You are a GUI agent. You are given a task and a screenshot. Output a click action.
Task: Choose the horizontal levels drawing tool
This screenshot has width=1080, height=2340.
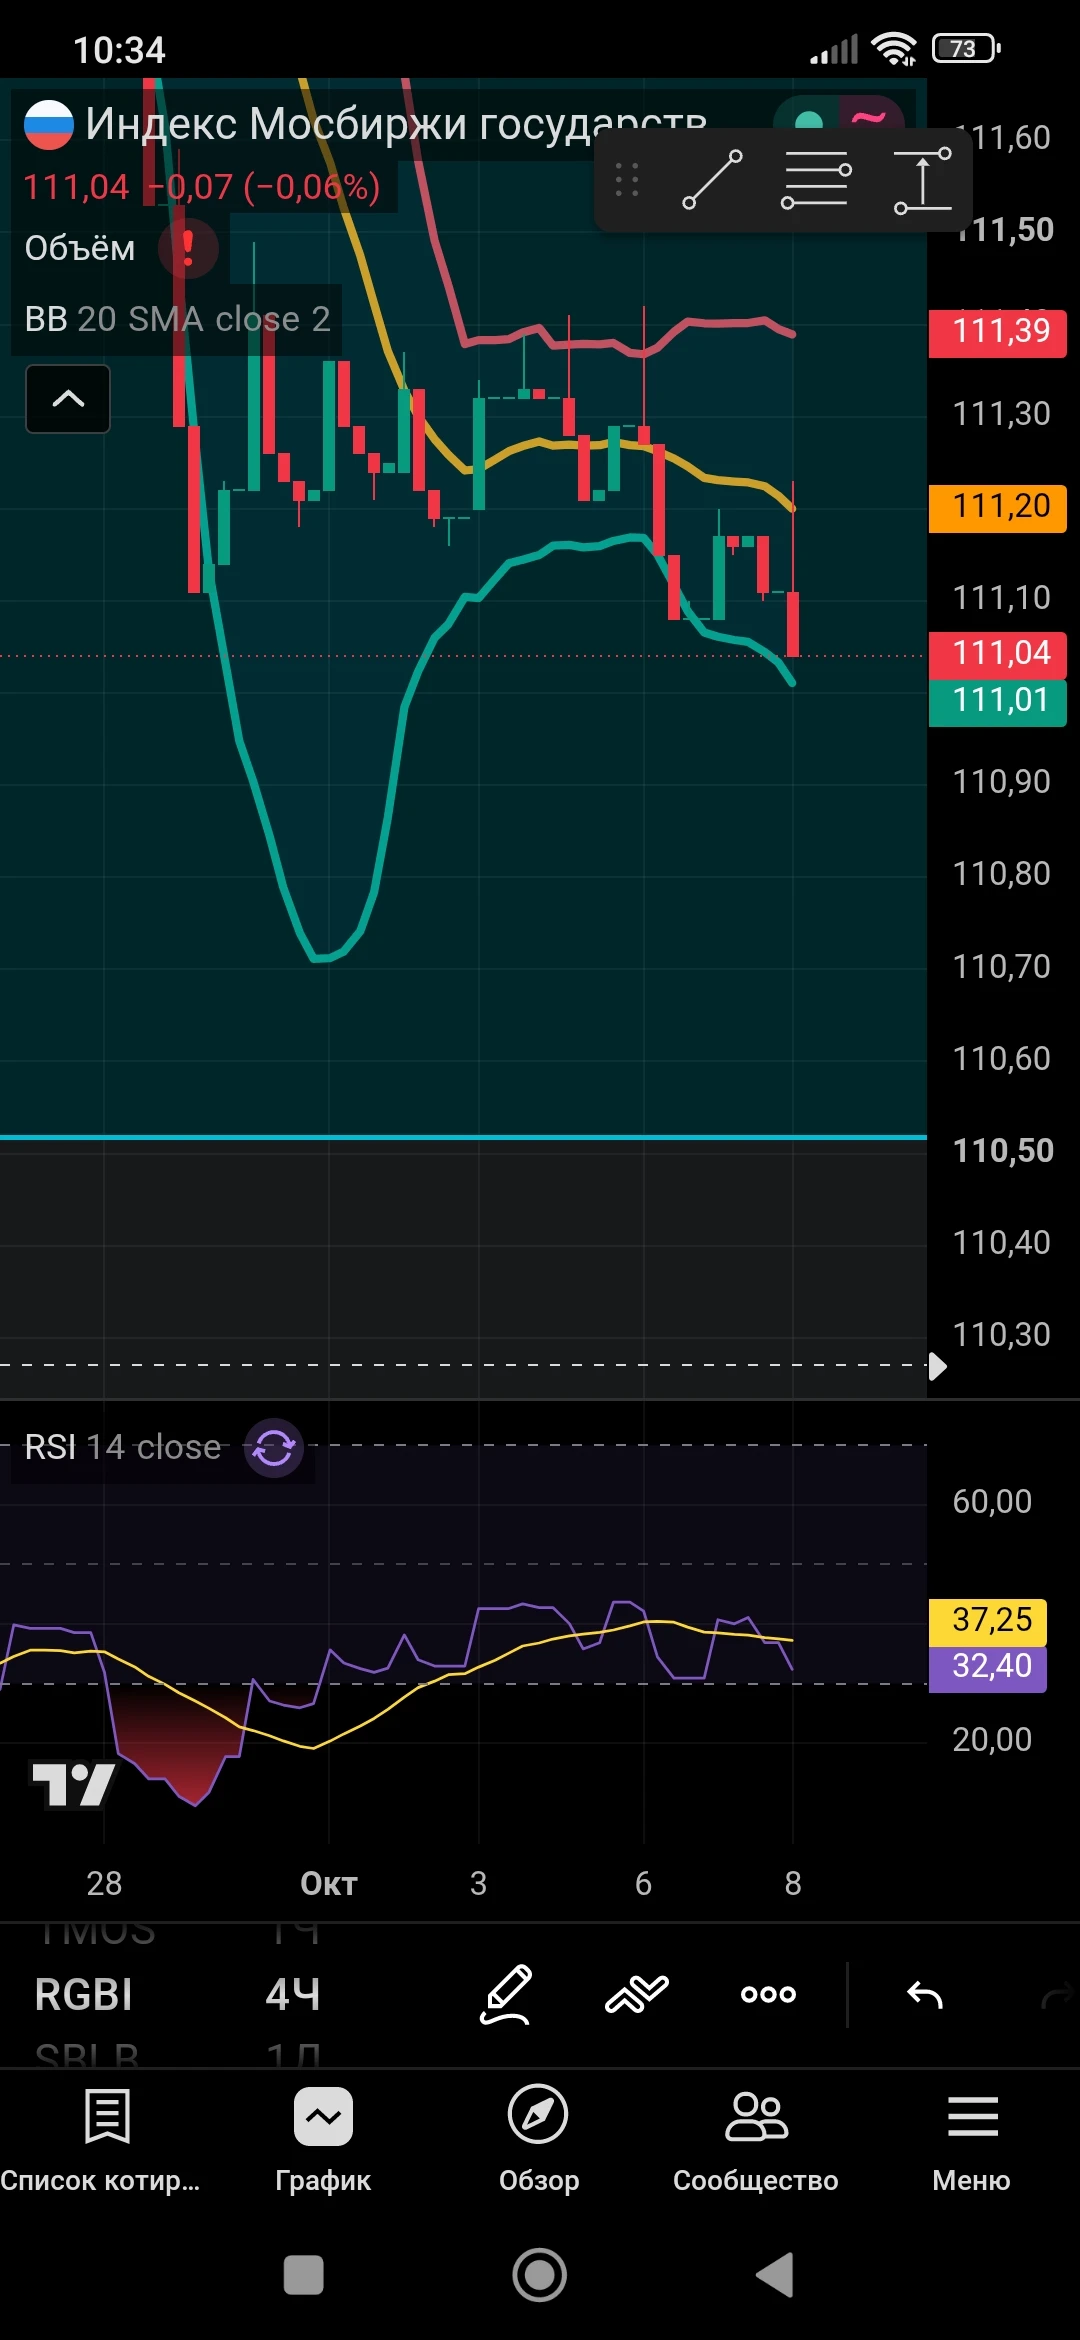[x=816, y=180]
